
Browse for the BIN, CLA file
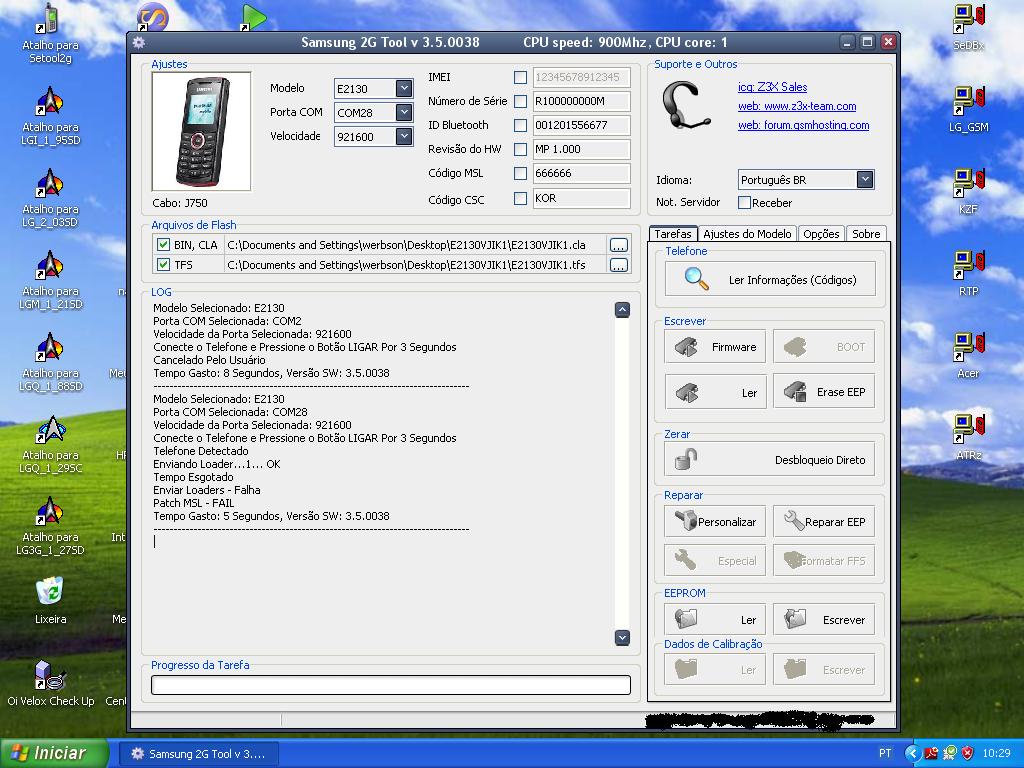click(x=618, y=245)
